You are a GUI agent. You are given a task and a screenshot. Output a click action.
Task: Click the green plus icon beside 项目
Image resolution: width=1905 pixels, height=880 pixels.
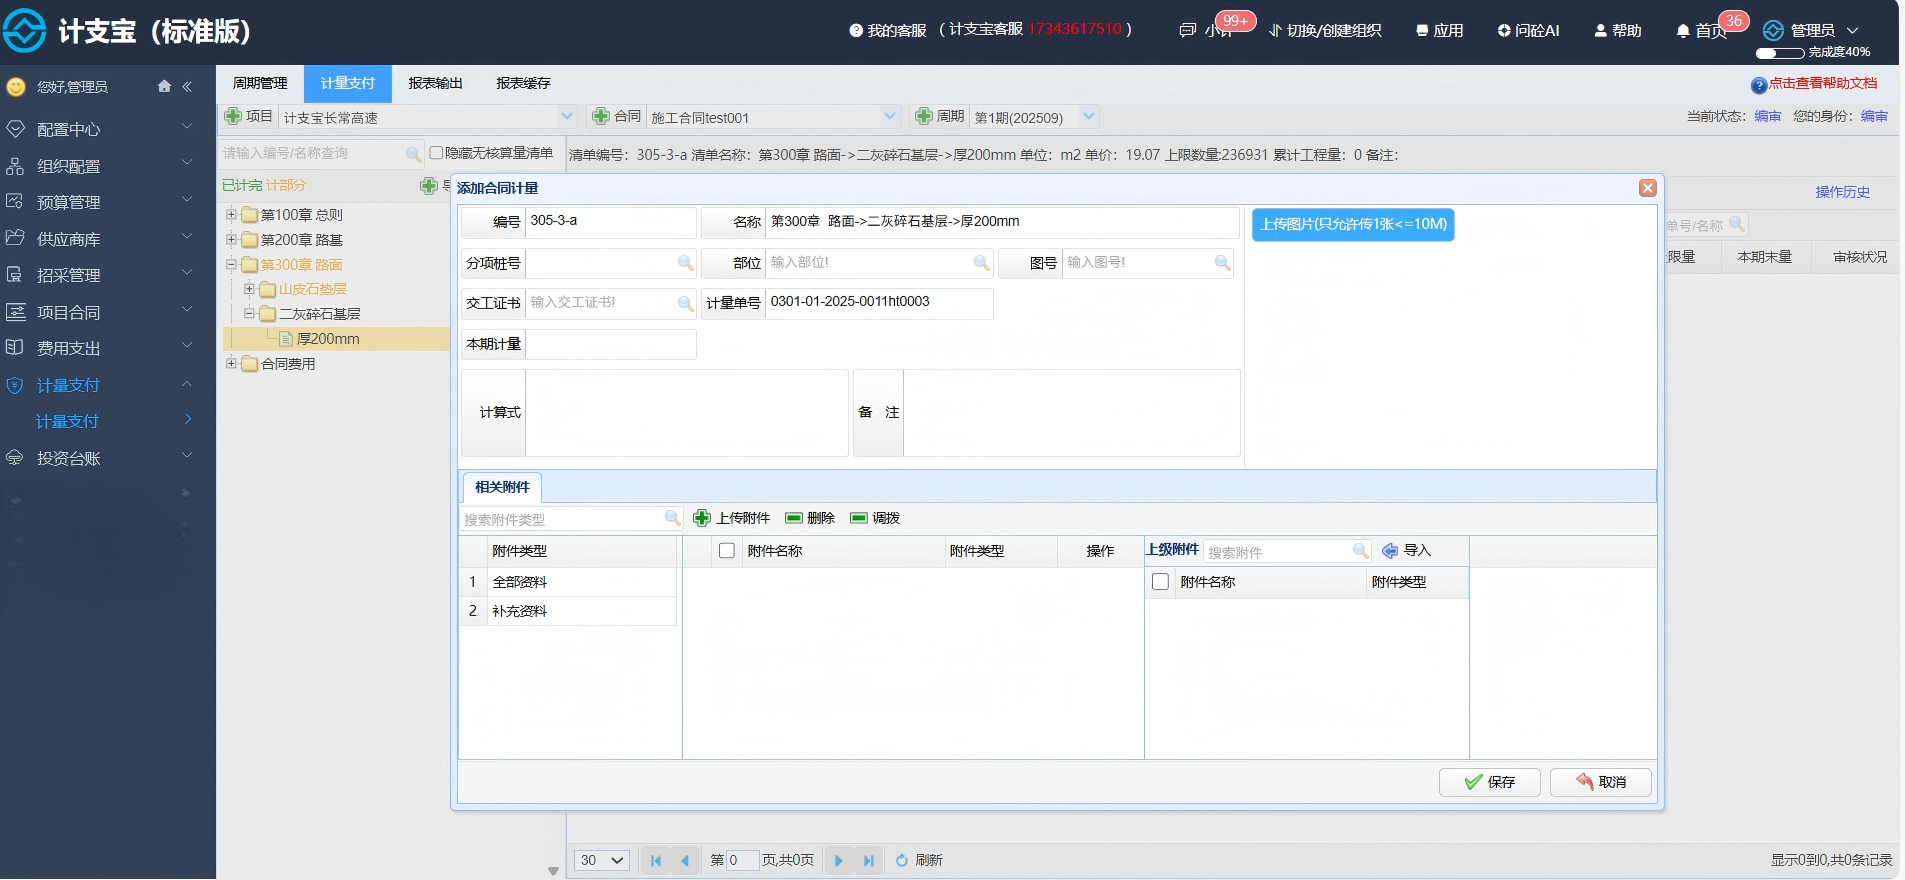tap(233, 116)
